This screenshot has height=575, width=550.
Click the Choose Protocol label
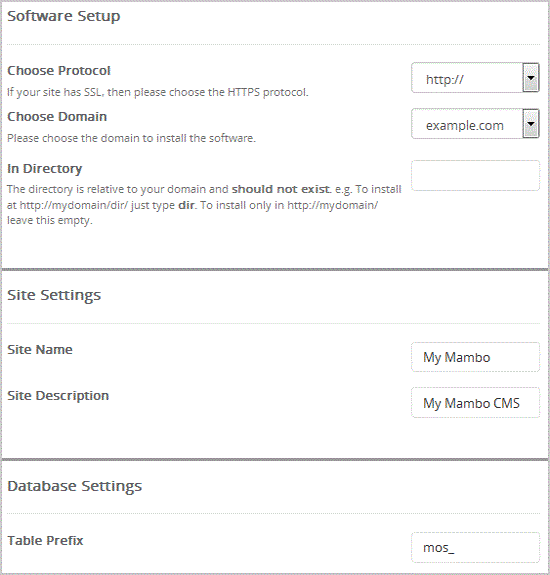pos(59,70)
